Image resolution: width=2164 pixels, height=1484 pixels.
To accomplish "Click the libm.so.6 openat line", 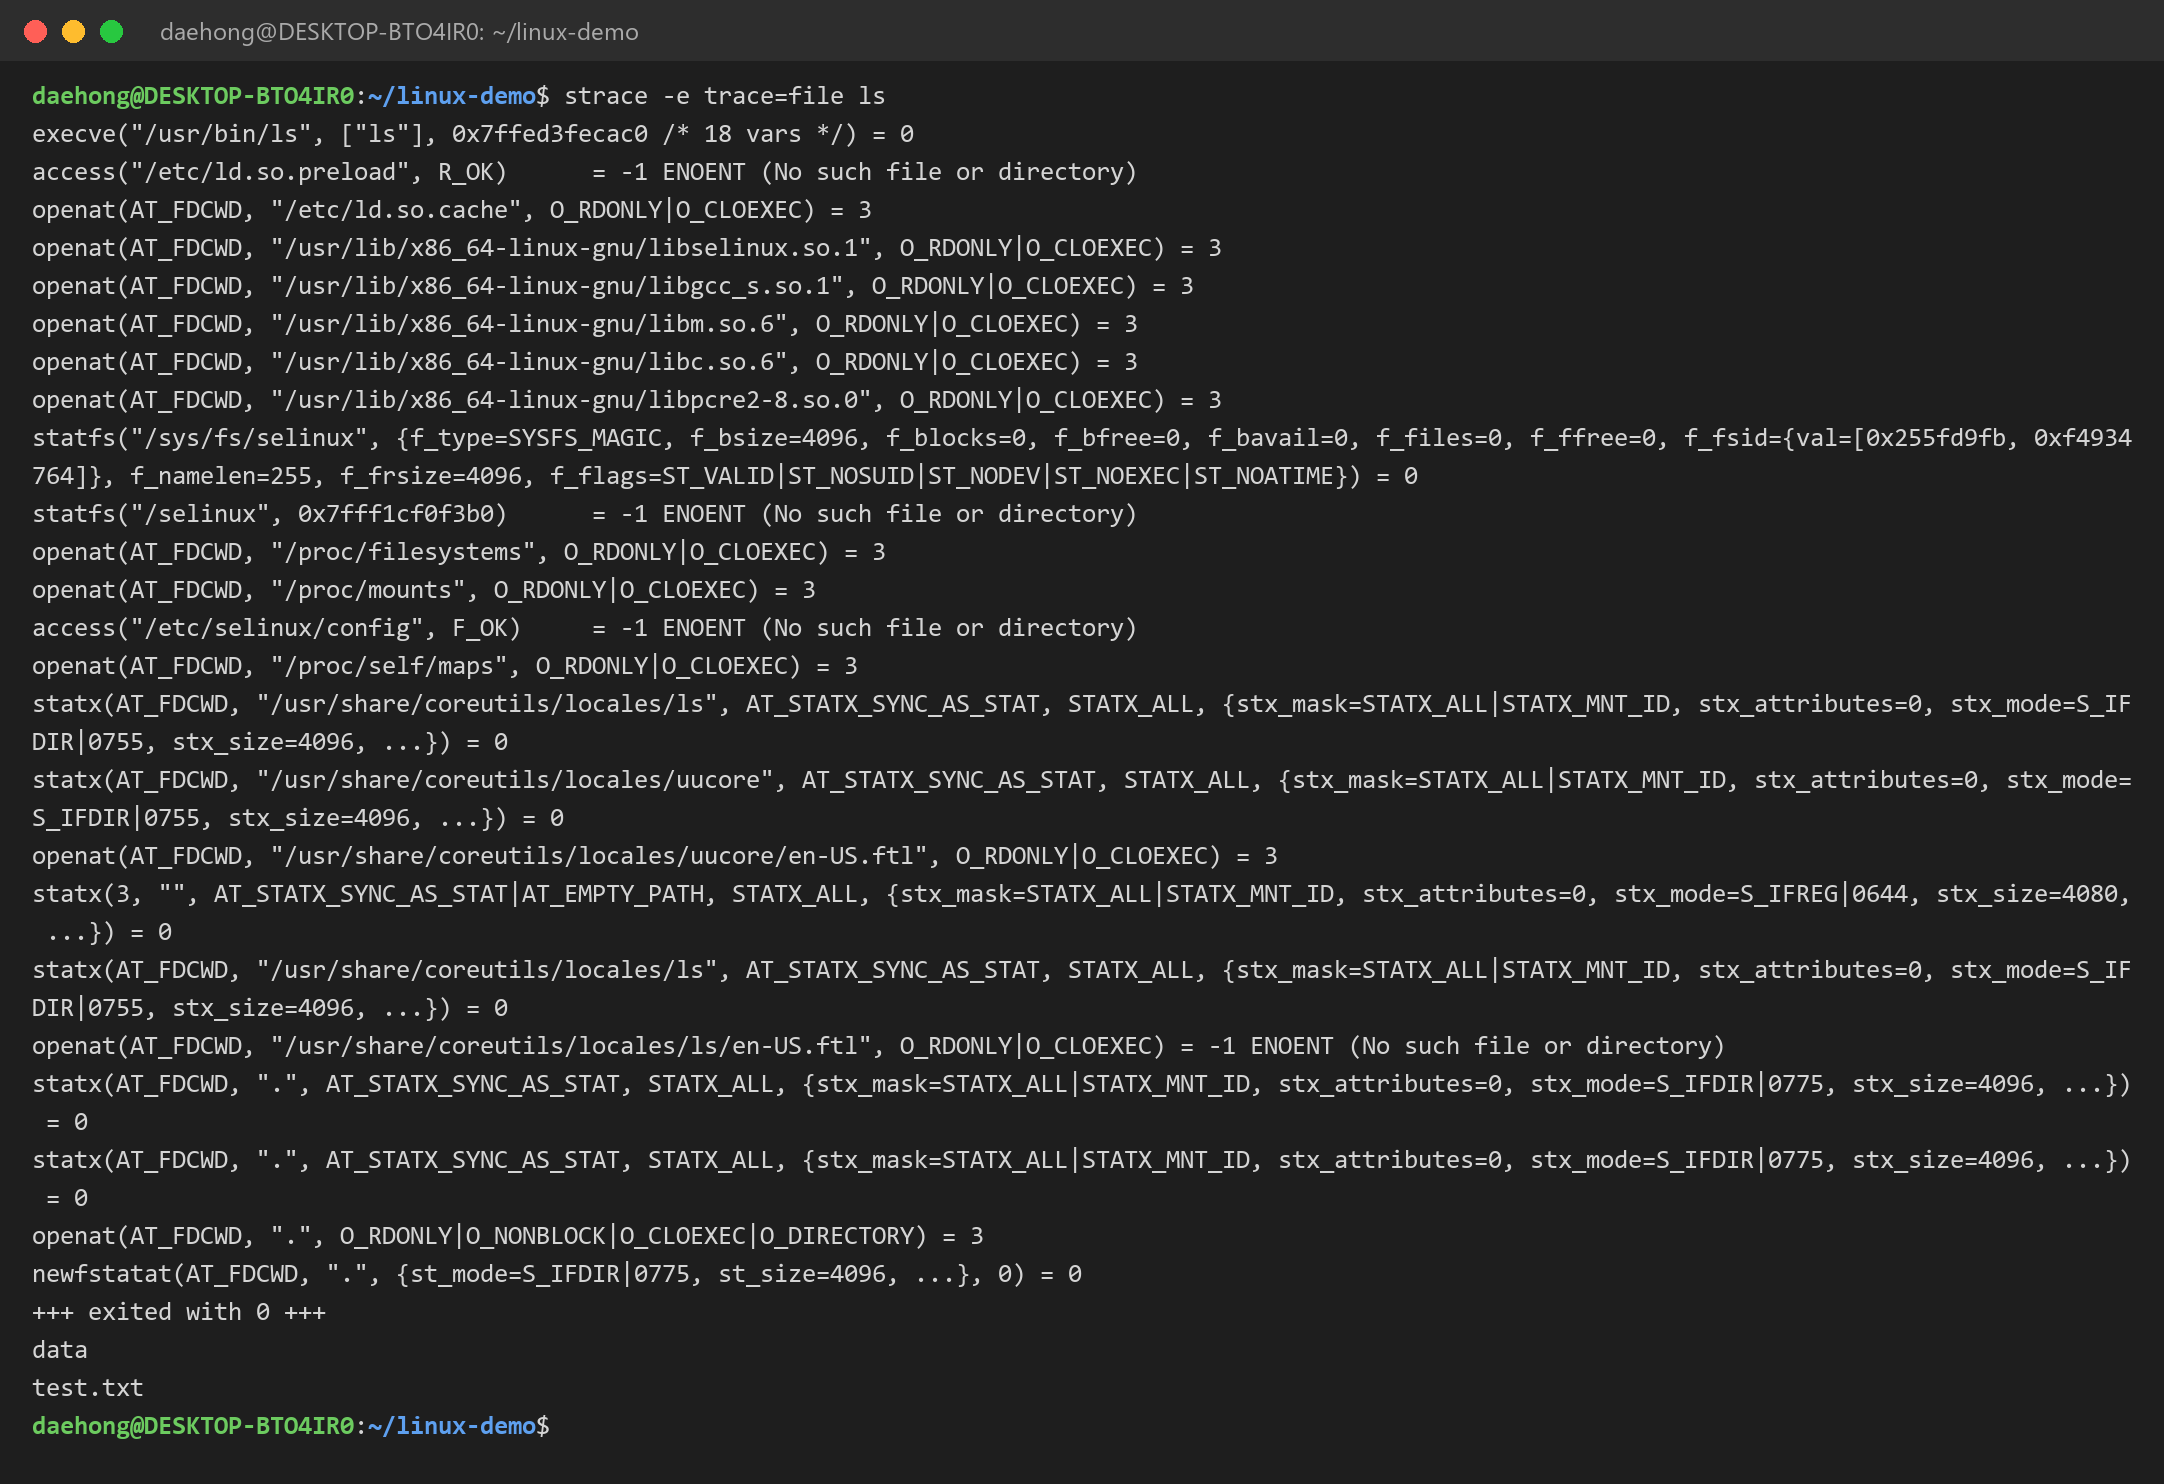I will click(585, 324).
